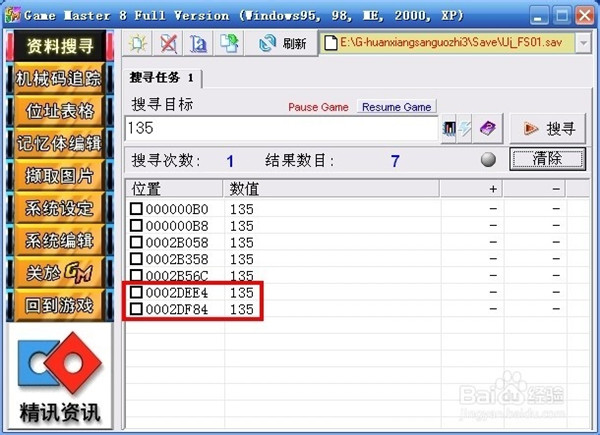Image resolution: width=600 pixels, height=435 pixels.
Task: Check the box for address 0002DEE4
Action: pos(136,292)
